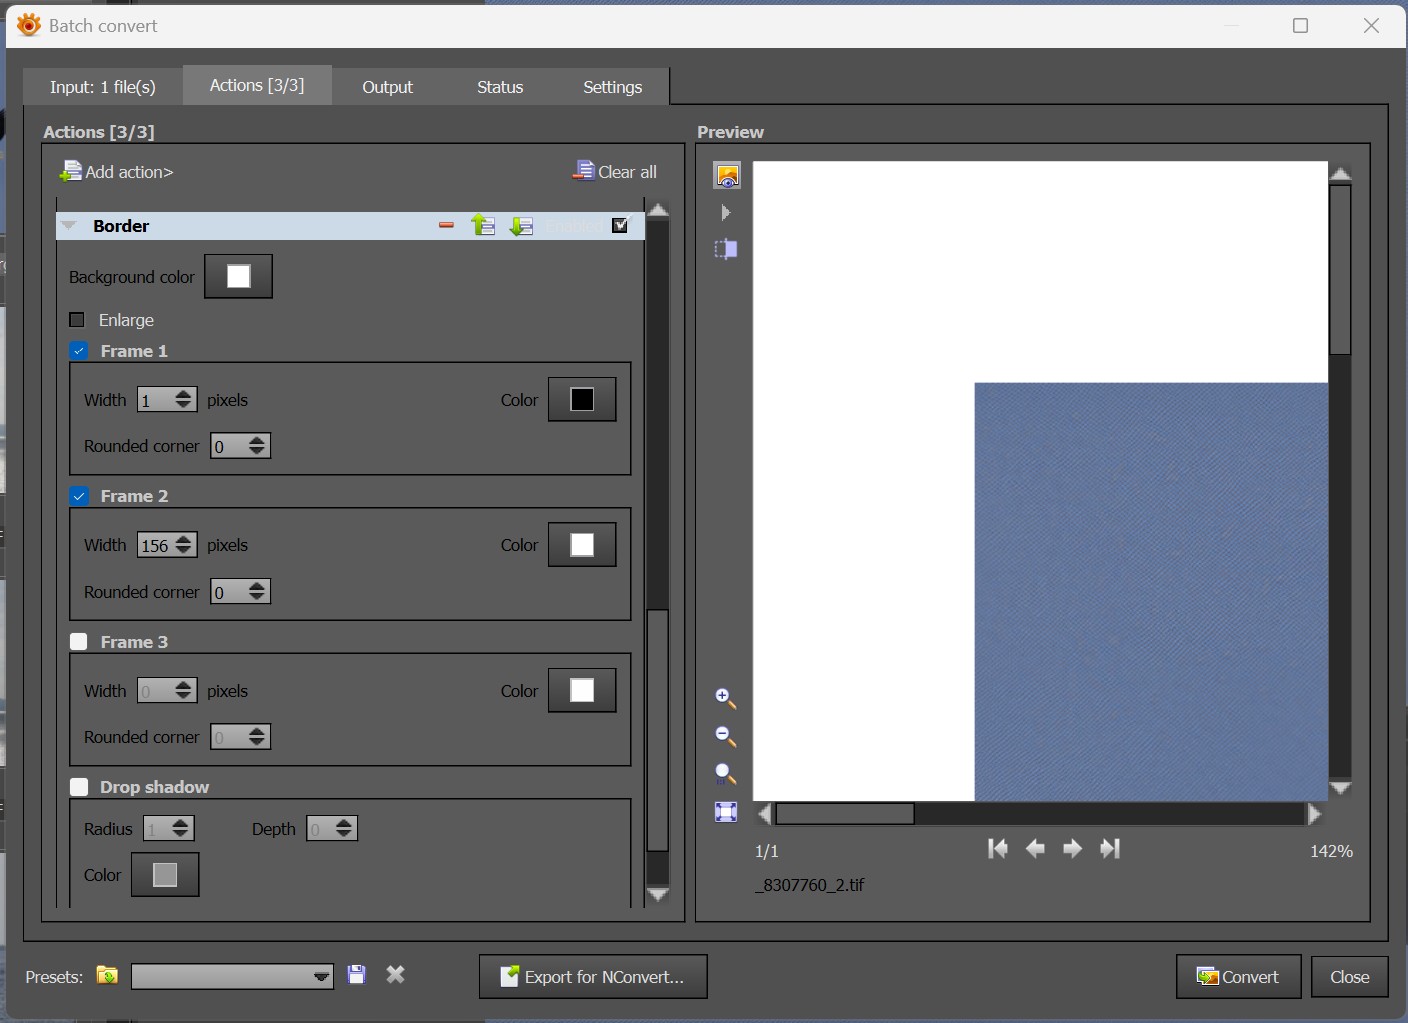Save the current preset with floppy icon
The height and width of the screenshot is (1023, 1408).
[357, 975]
